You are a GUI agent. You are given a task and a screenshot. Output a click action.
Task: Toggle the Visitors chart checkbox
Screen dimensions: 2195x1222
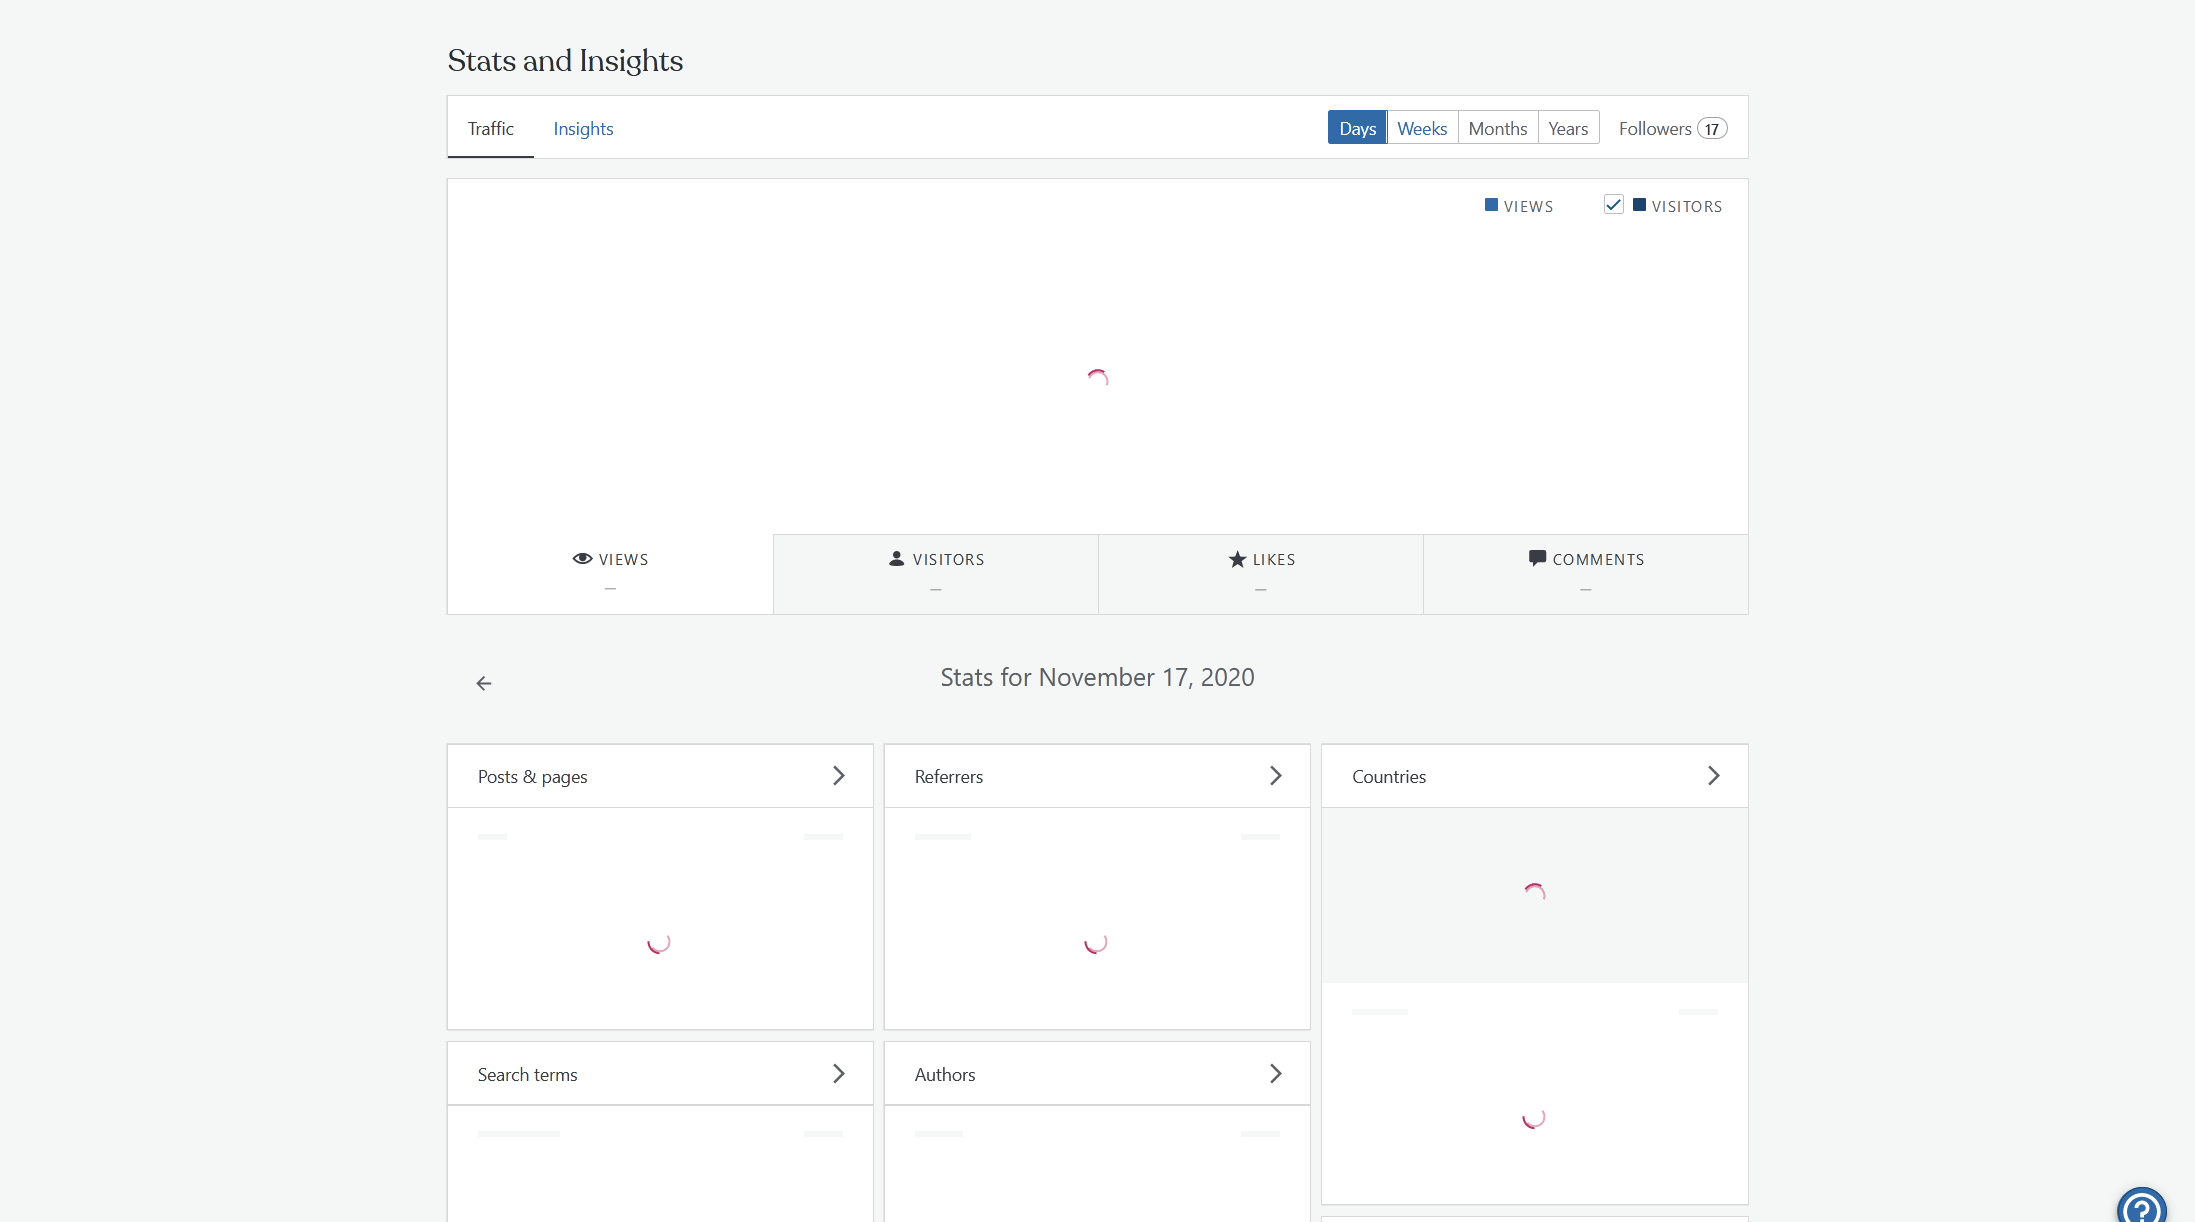[x=1613, y=204]
